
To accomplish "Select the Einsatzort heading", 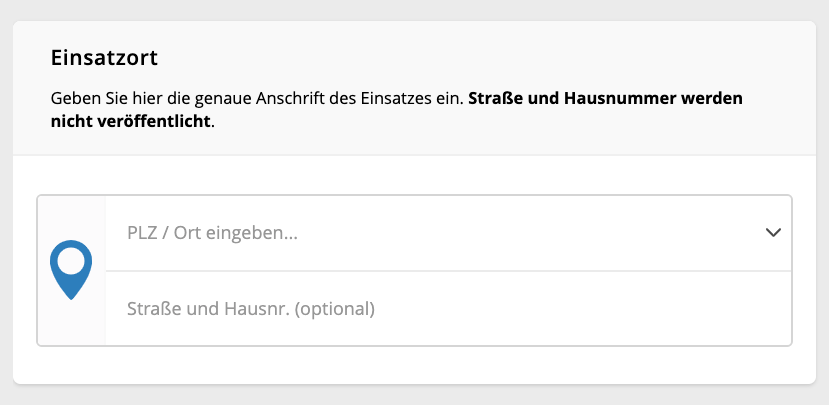I will pos(104,58).
